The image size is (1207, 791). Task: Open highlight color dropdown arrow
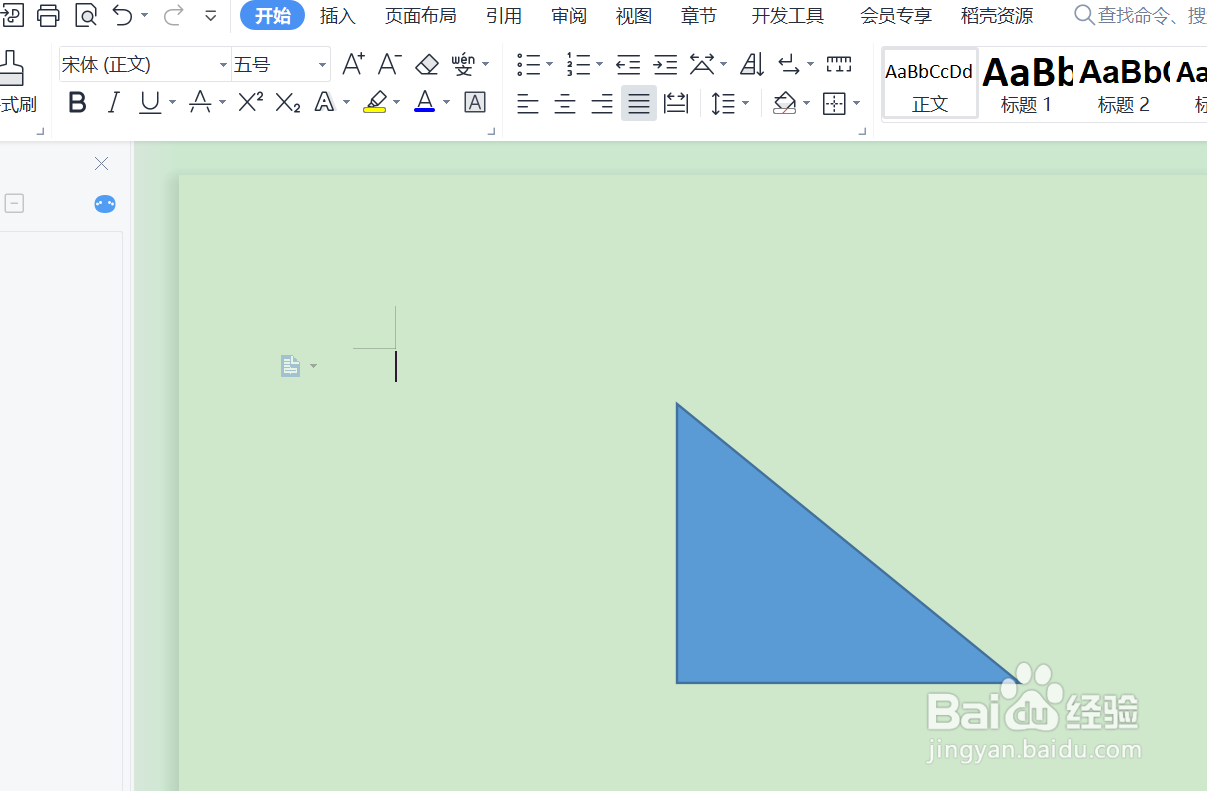[397, 103]
